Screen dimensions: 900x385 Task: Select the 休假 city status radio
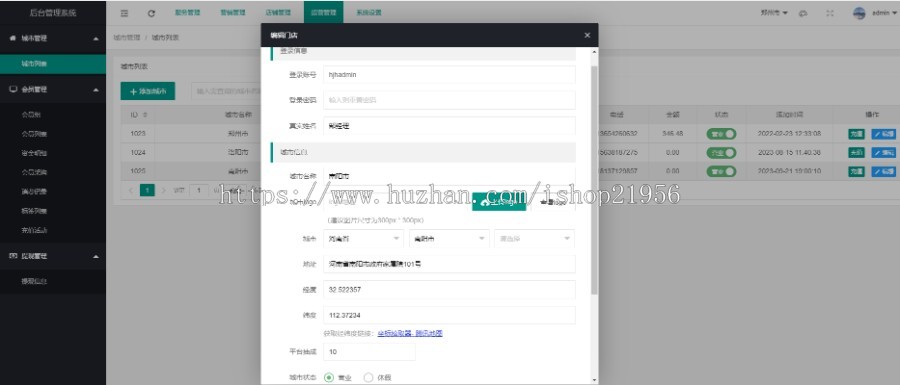click(368, 378)
